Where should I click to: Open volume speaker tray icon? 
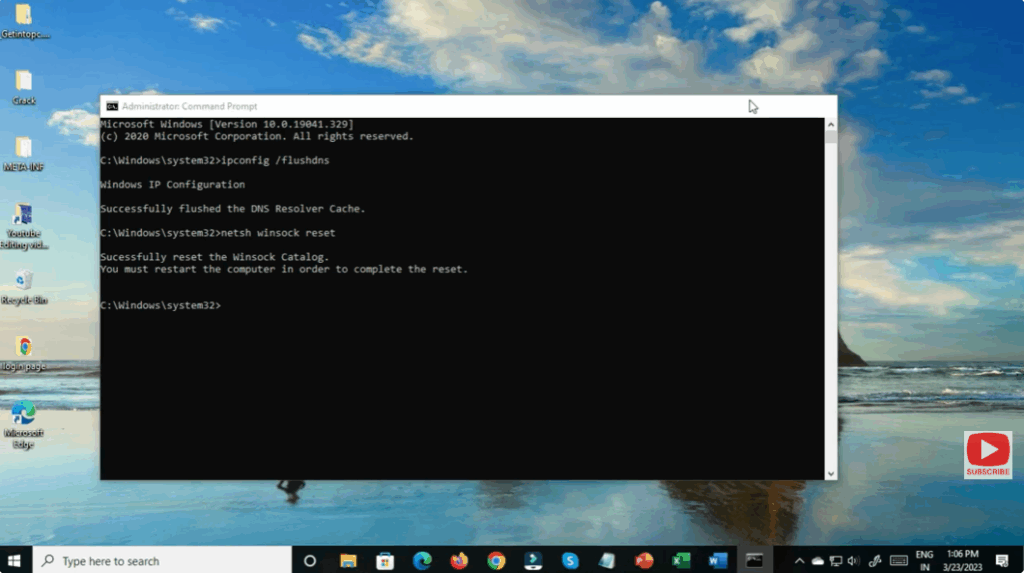(x=854, y=561)
